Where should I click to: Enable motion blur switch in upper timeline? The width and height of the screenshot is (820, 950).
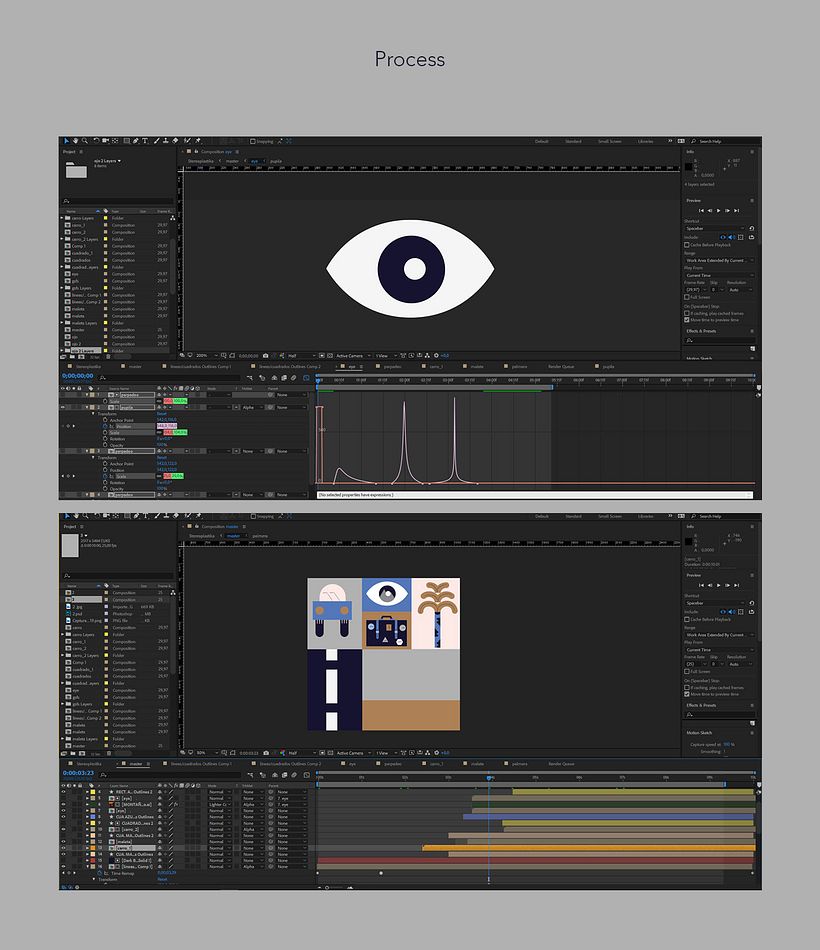point(293,377)
